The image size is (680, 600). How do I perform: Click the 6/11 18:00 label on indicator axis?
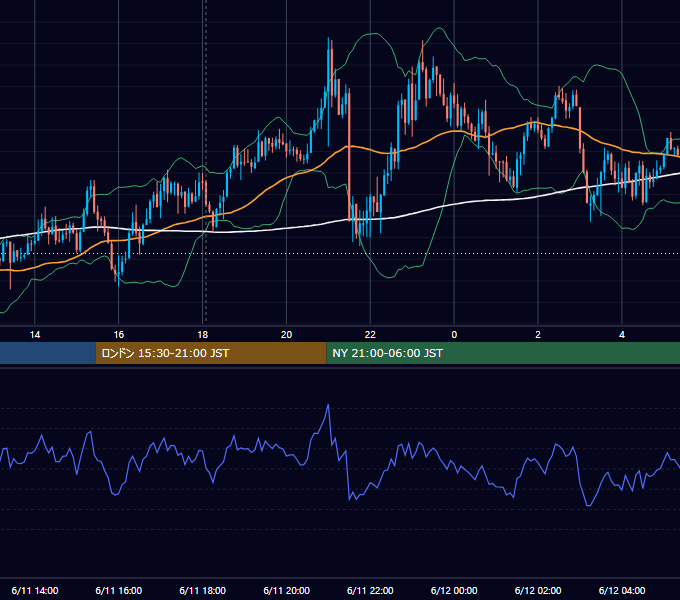(203, 590)
